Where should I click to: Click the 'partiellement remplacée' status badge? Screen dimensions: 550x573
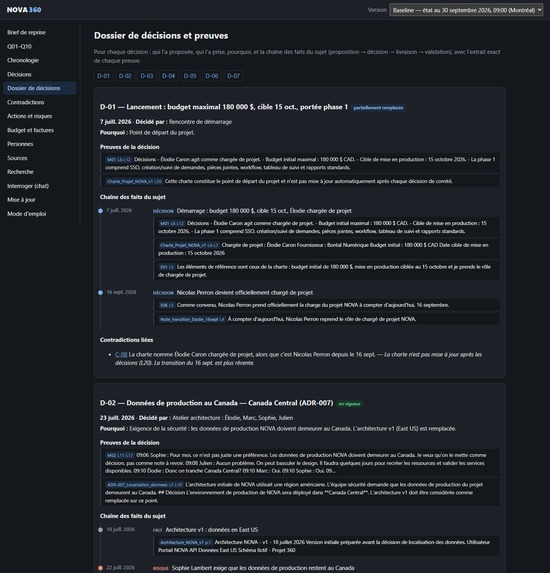click(378, 108)
